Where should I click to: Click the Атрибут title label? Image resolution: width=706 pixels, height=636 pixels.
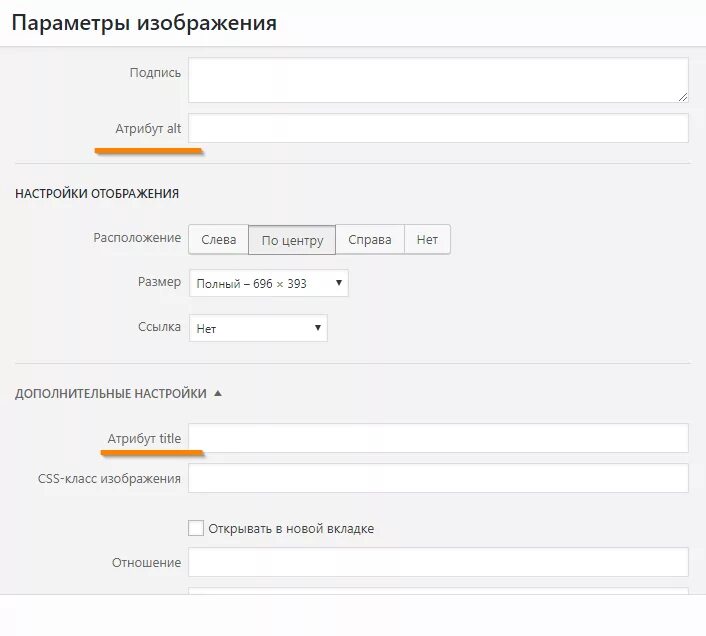click(144, 438)
